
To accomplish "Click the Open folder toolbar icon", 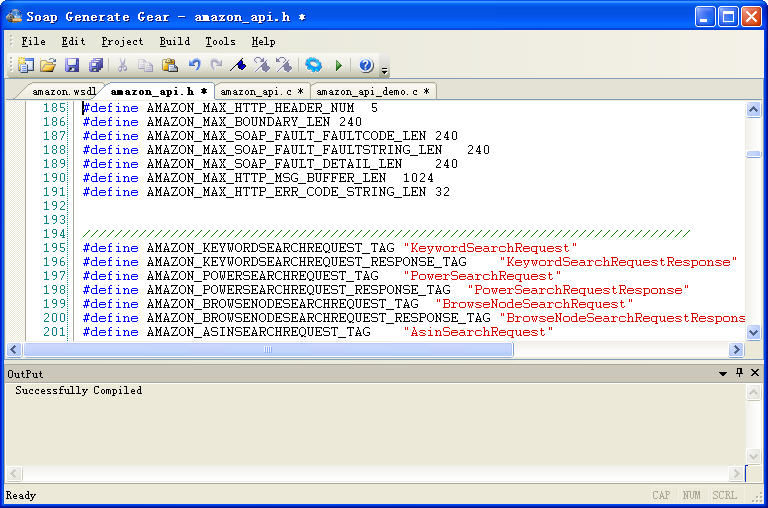I will click(48, 65).
